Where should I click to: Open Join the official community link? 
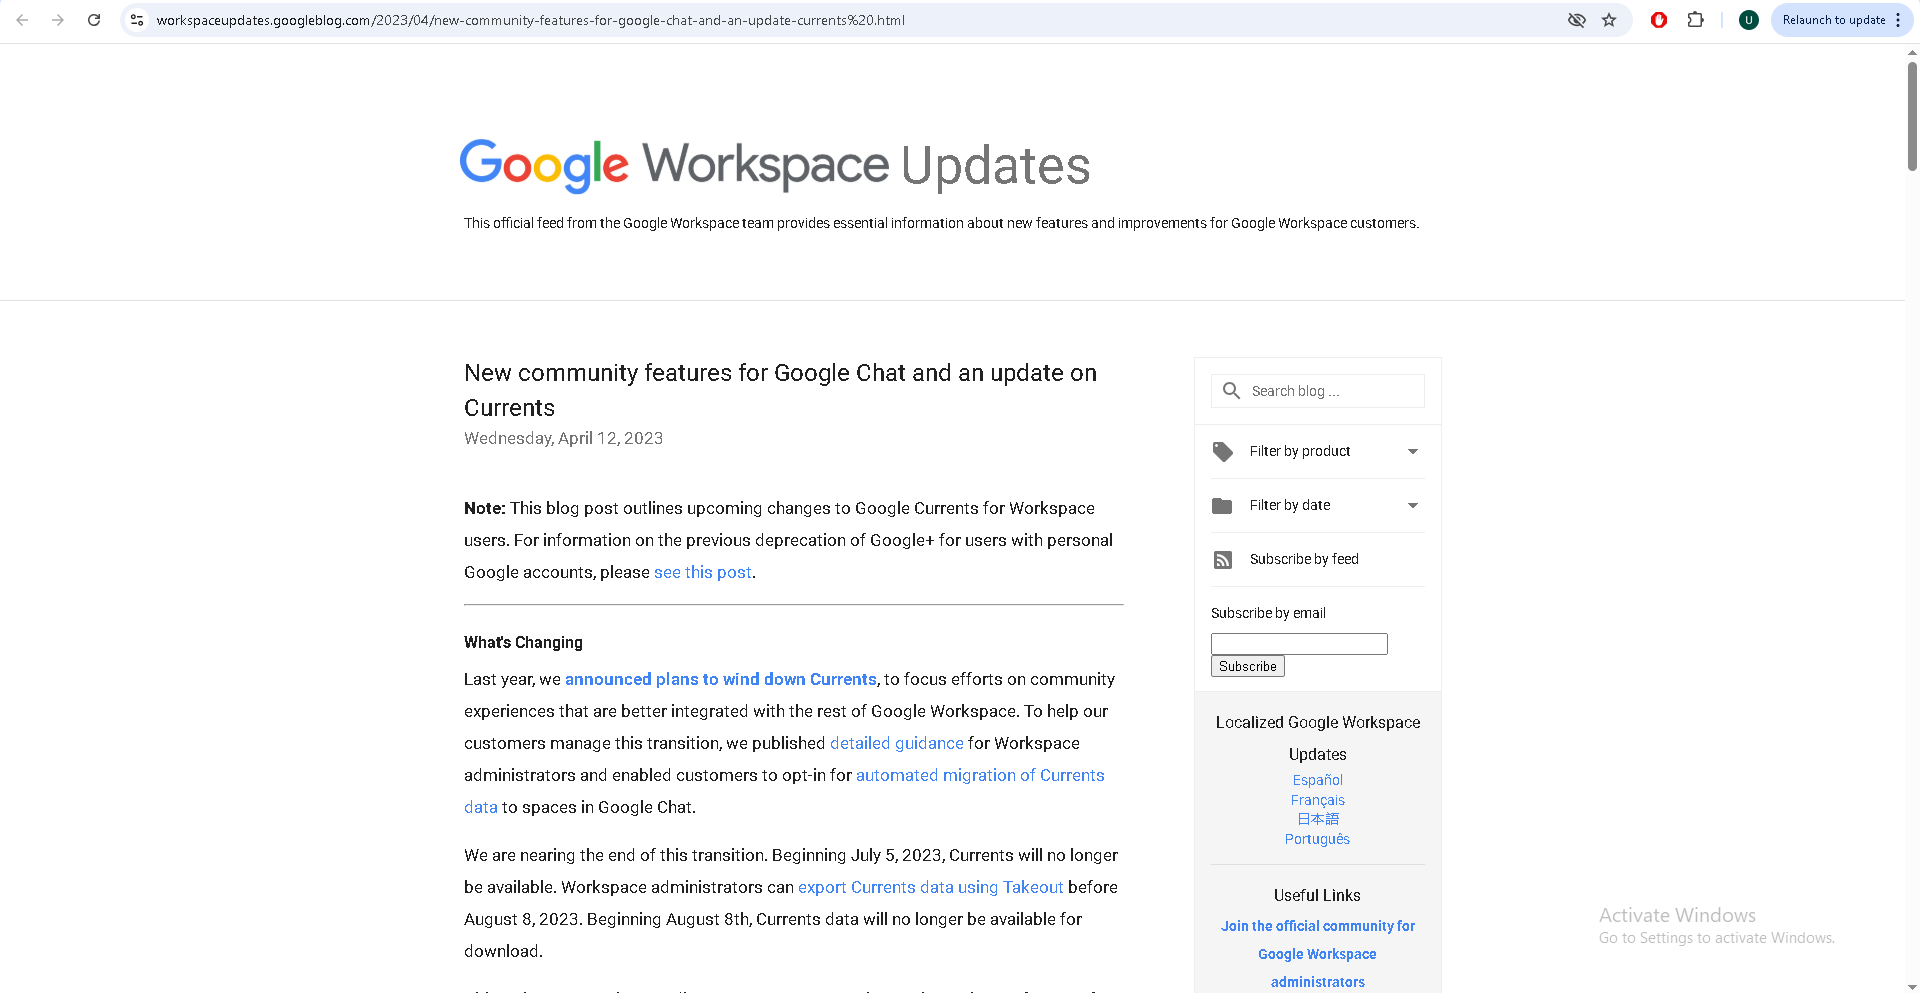click(1317, 954)
